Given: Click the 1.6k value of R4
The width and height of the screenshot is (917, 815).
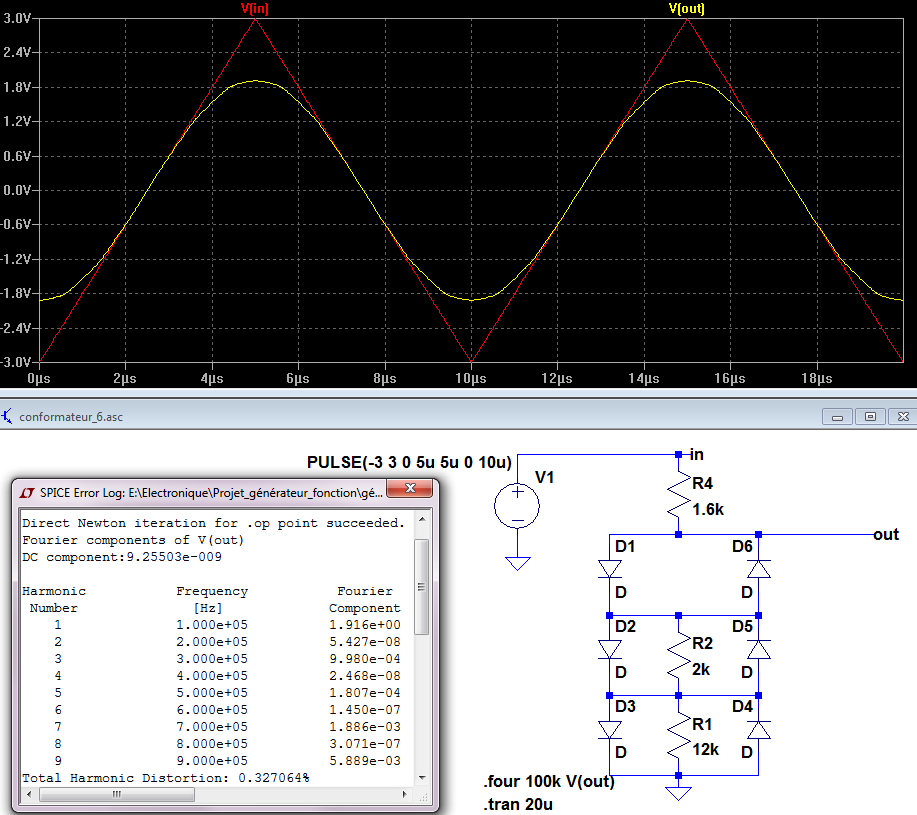Looking at the screenshot, I should (x=708, y=510).
